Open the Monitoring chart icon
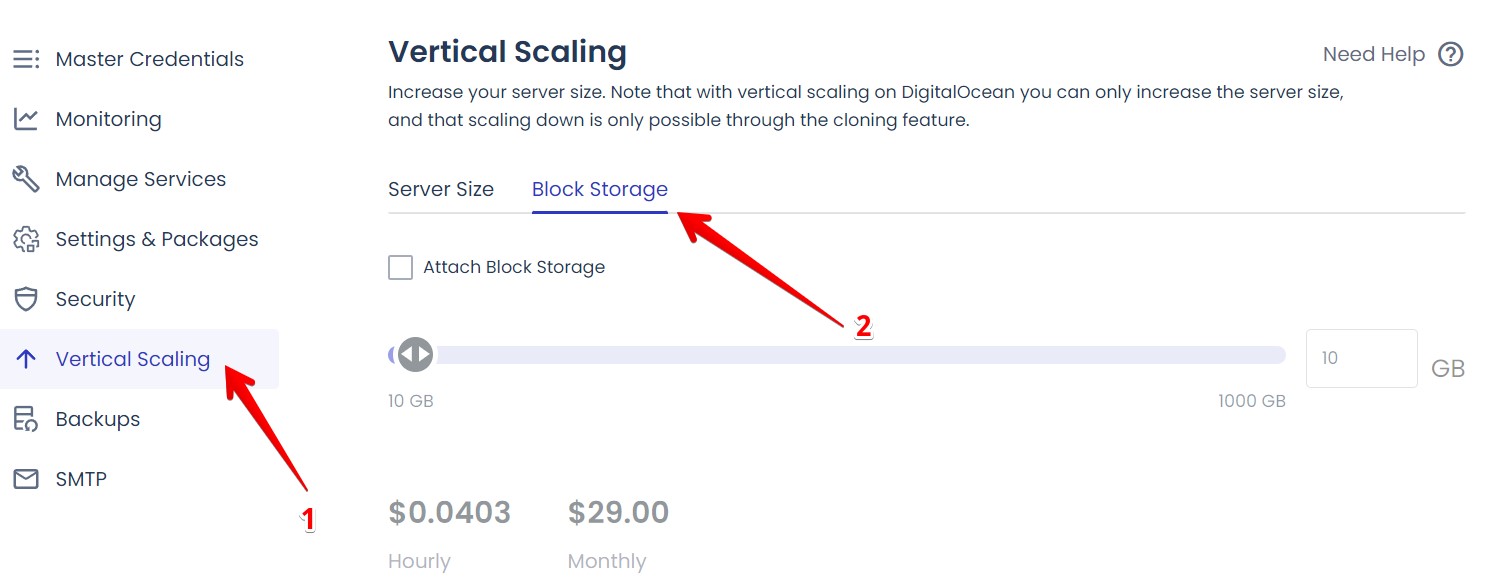This screenshot has width=1495, height=577. click(26, 118)
